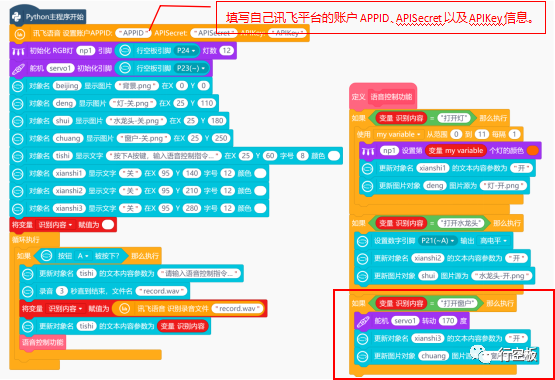555x380 pixels.
Task: Click the 录音 seconds field showing 3
Action: pyautogui.click(x=62, y=291)
